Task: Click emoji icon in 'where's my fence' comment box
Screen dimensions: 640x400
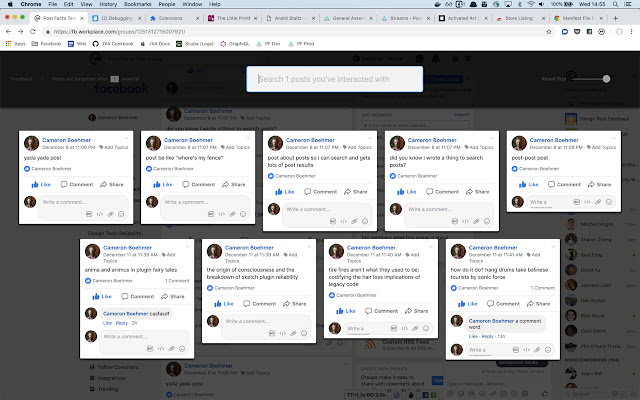Action: coord(243,214)
